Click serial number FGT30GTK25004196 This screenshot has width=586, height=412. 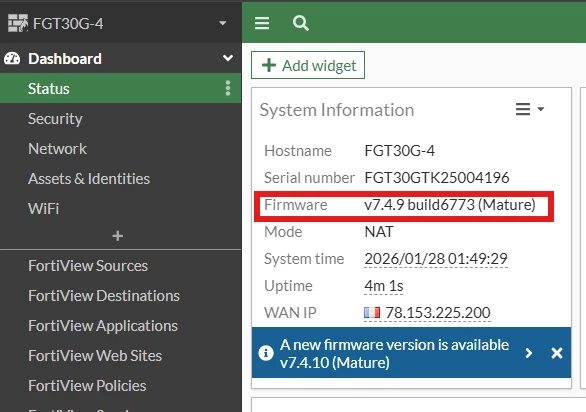(437, 178)
